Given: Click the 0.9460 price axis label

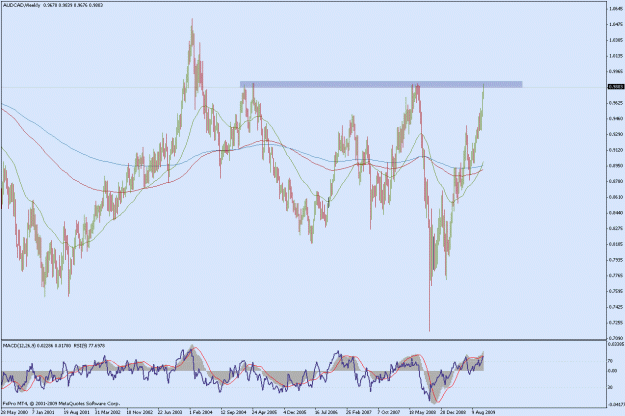Looking at the screenshot, I should (x=616, y=118).
